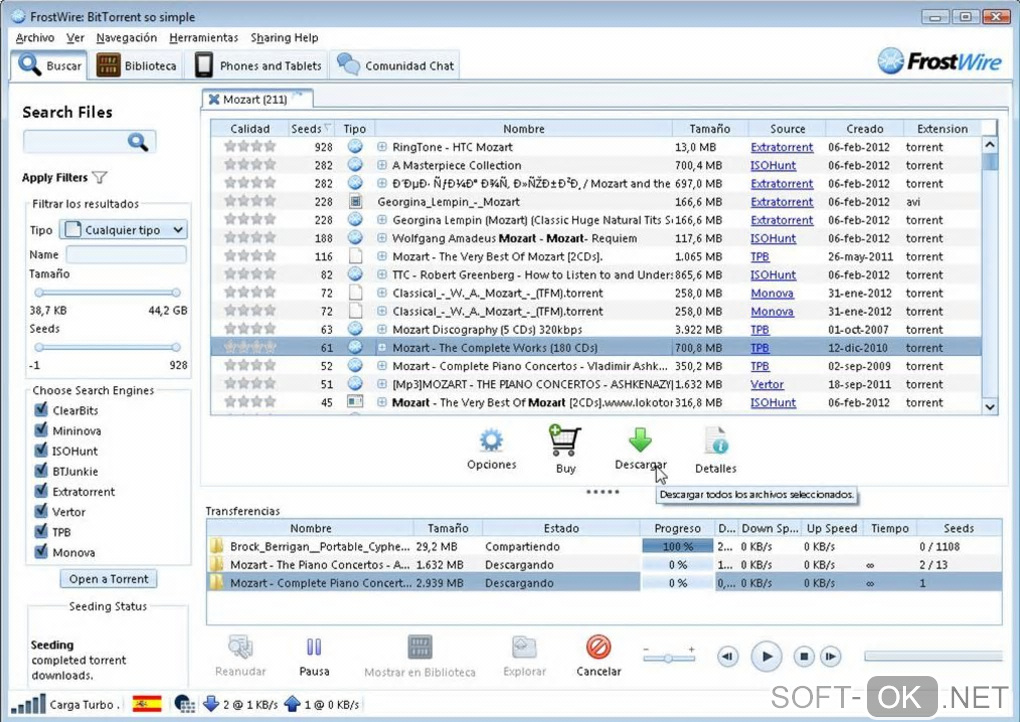The height and width of the screenshot is (722, 1020).
Task: Click the 'Open a Torrent' button
Action: pyautogui.click(x=109, y=579)
